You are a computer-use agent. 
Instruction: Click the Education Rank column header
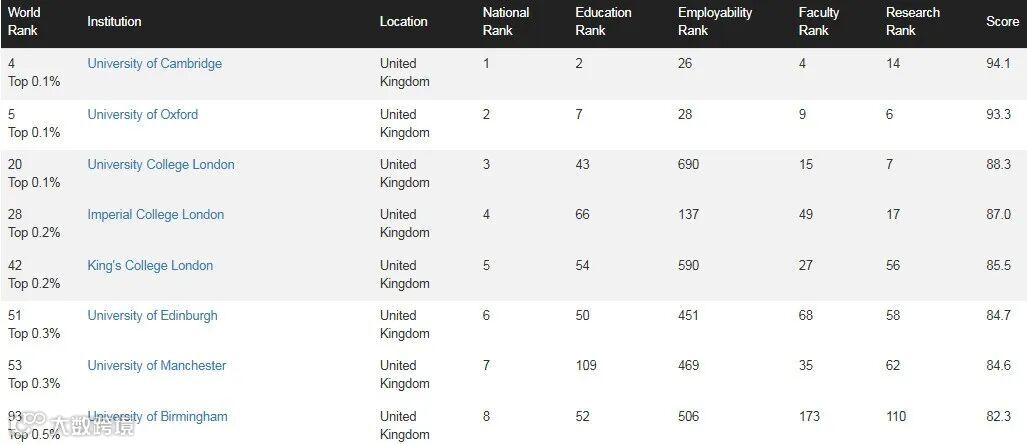[x=603, y=21]
